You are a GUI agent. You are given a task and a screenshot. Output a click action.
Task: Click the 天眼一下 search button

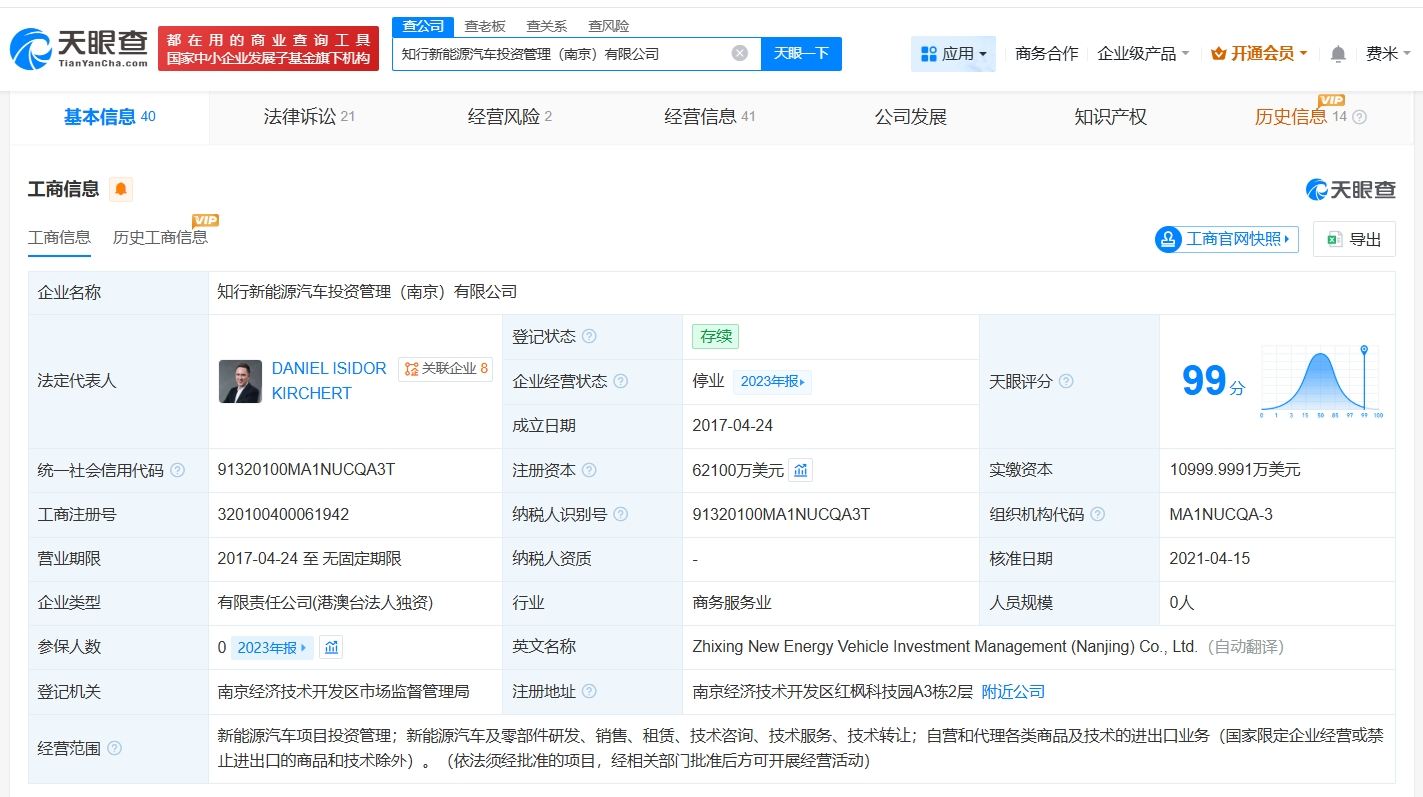point(801,53)
